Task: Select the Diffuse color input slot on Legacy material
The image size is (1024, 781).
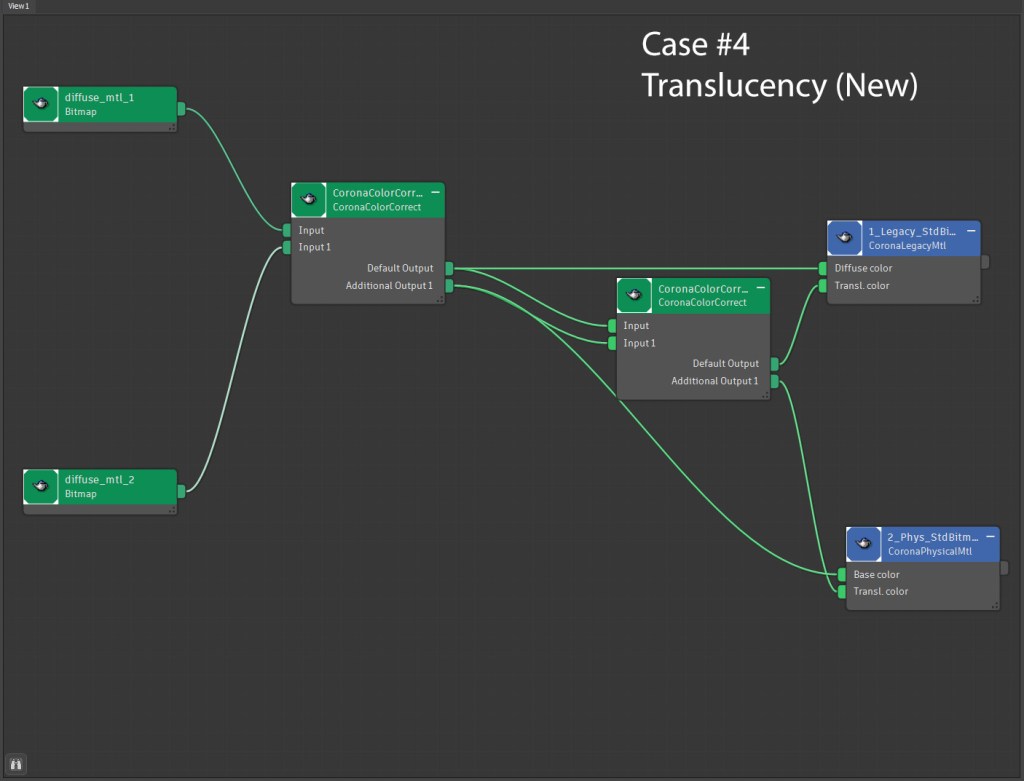Action: 823,268
